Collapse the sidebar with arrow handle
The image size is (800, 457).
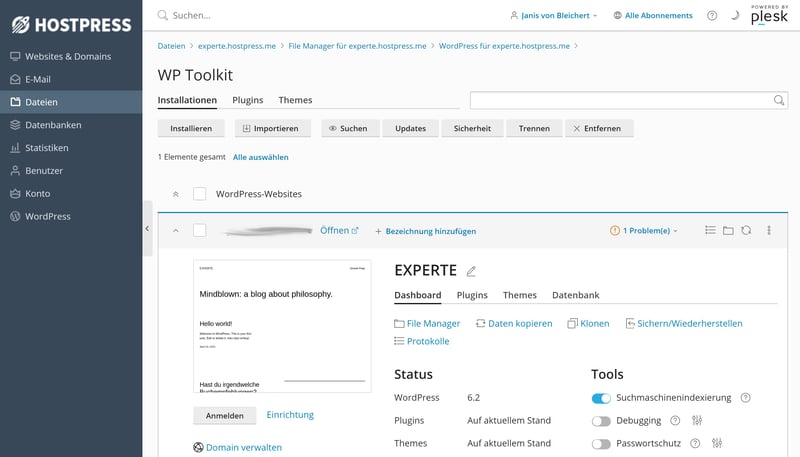coord(147,228)
